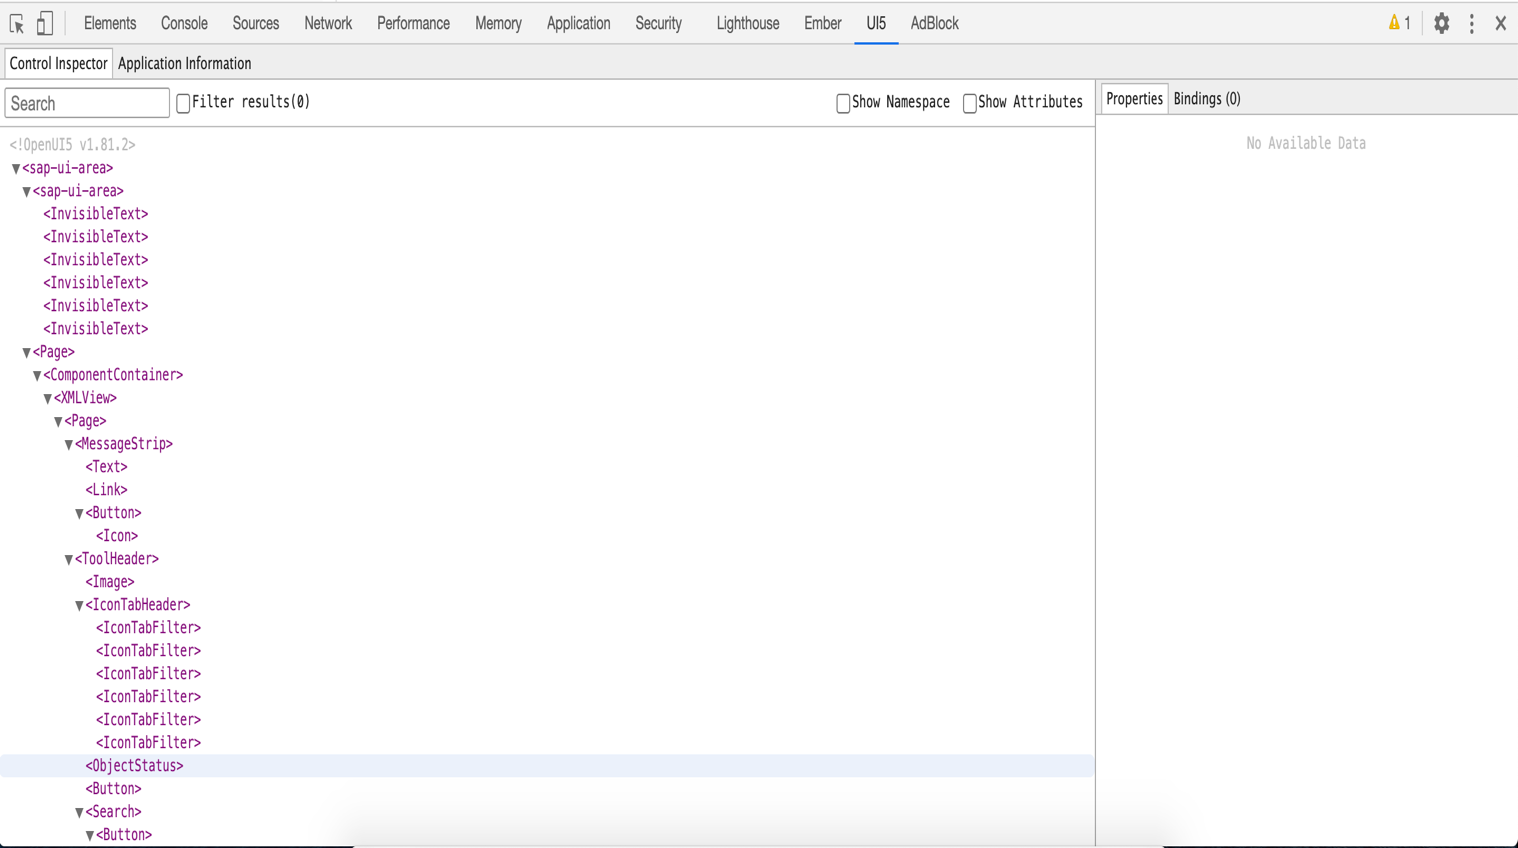Image resolution: width=1518 pixels, height=848 pixels.
Task: Open the three-dot customize DevTools menu
Action: (1471, 23)
